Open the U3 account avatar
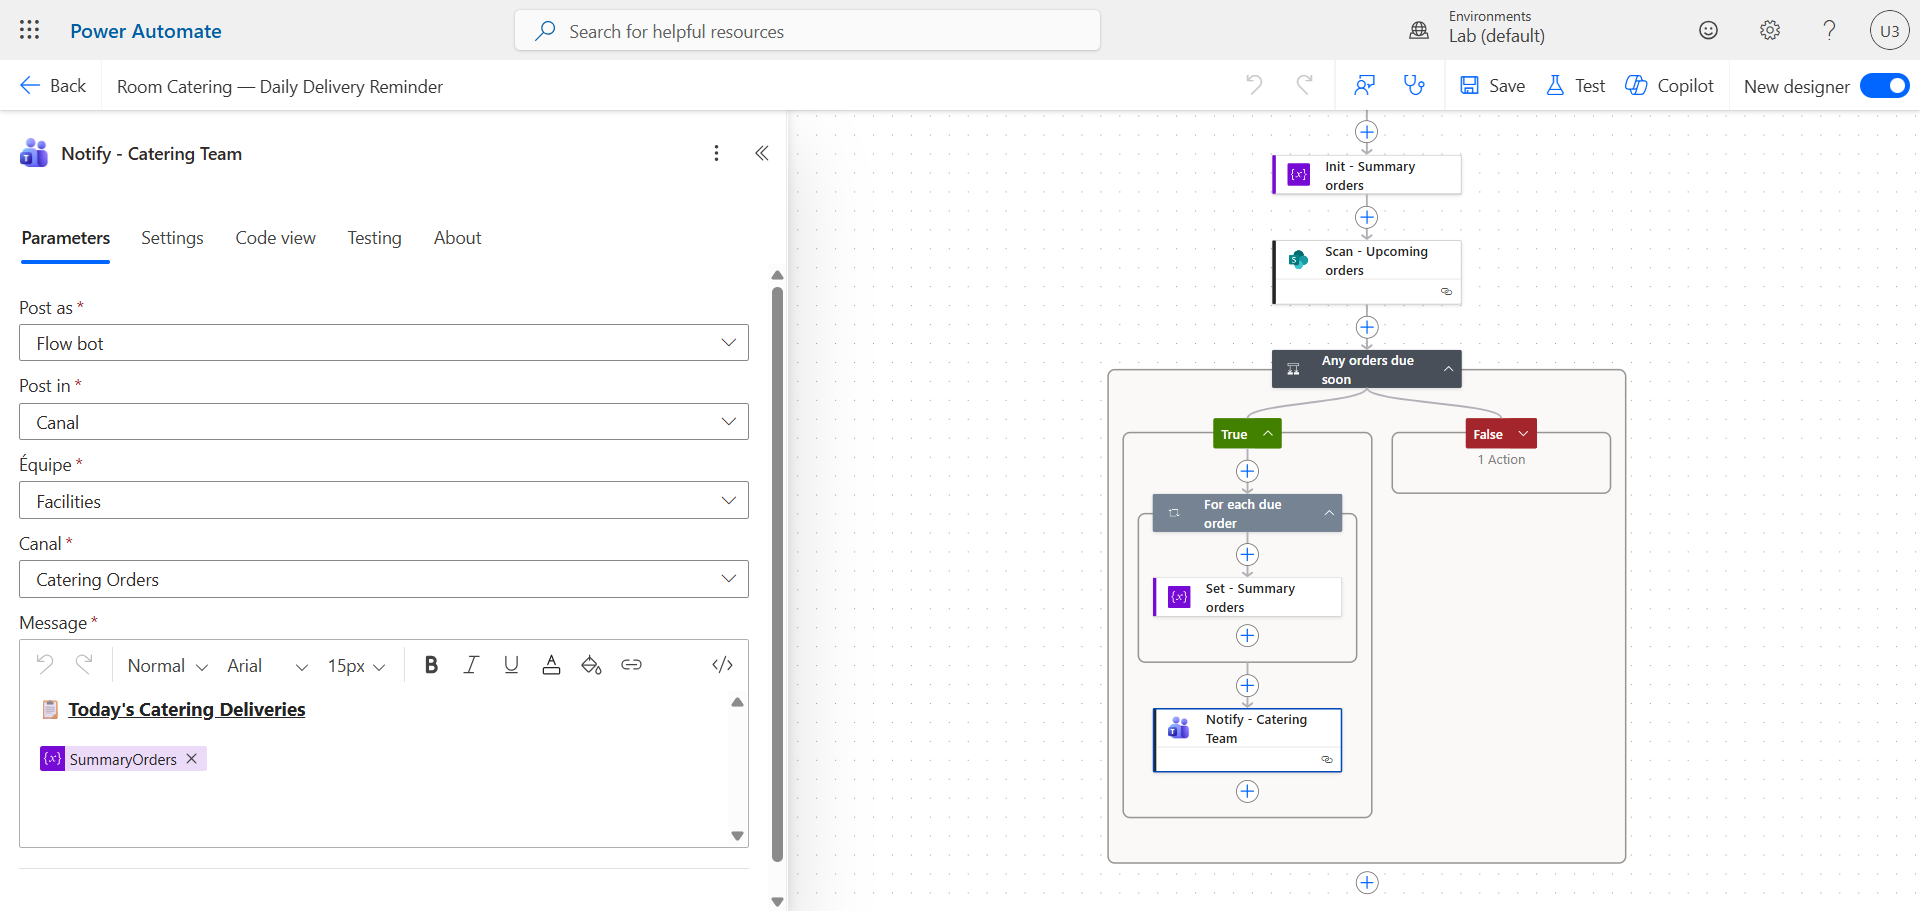Screen dimensions: 1920x911 (1889, 30)
